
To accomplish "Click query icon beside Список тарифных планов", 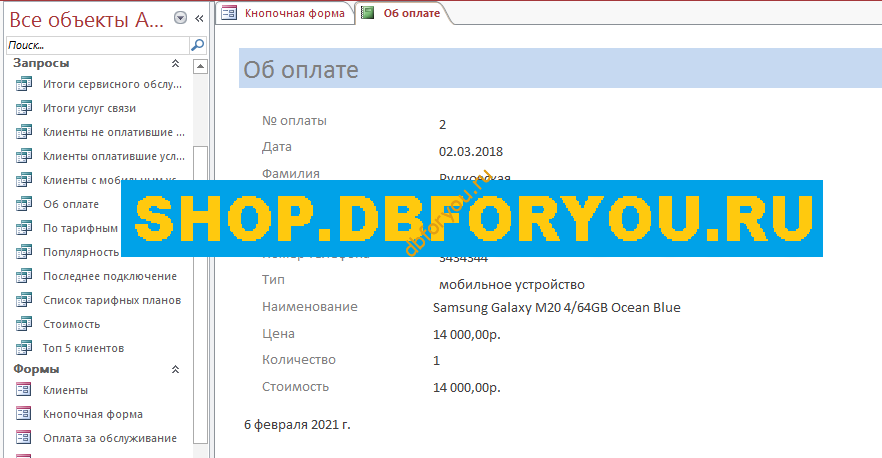I will [24, 300].
